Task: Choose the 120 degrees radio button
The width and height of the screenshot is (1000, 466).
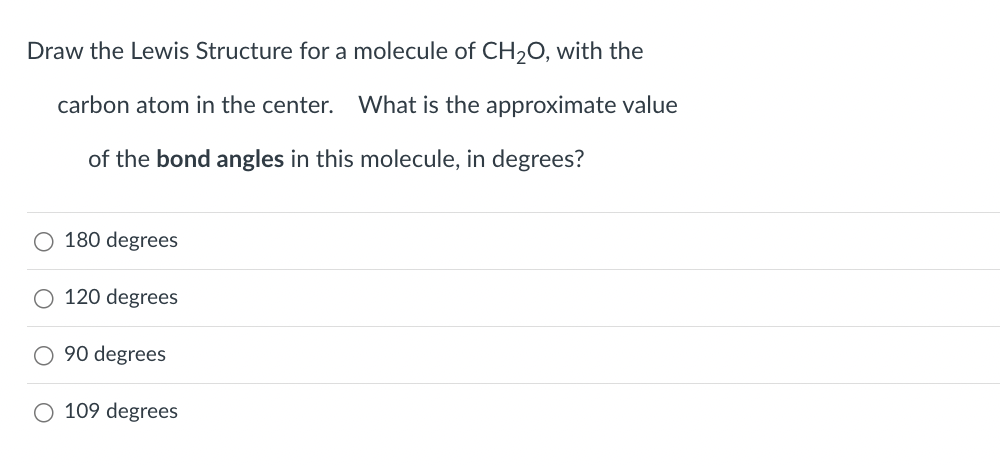Action: click(43, 298)
